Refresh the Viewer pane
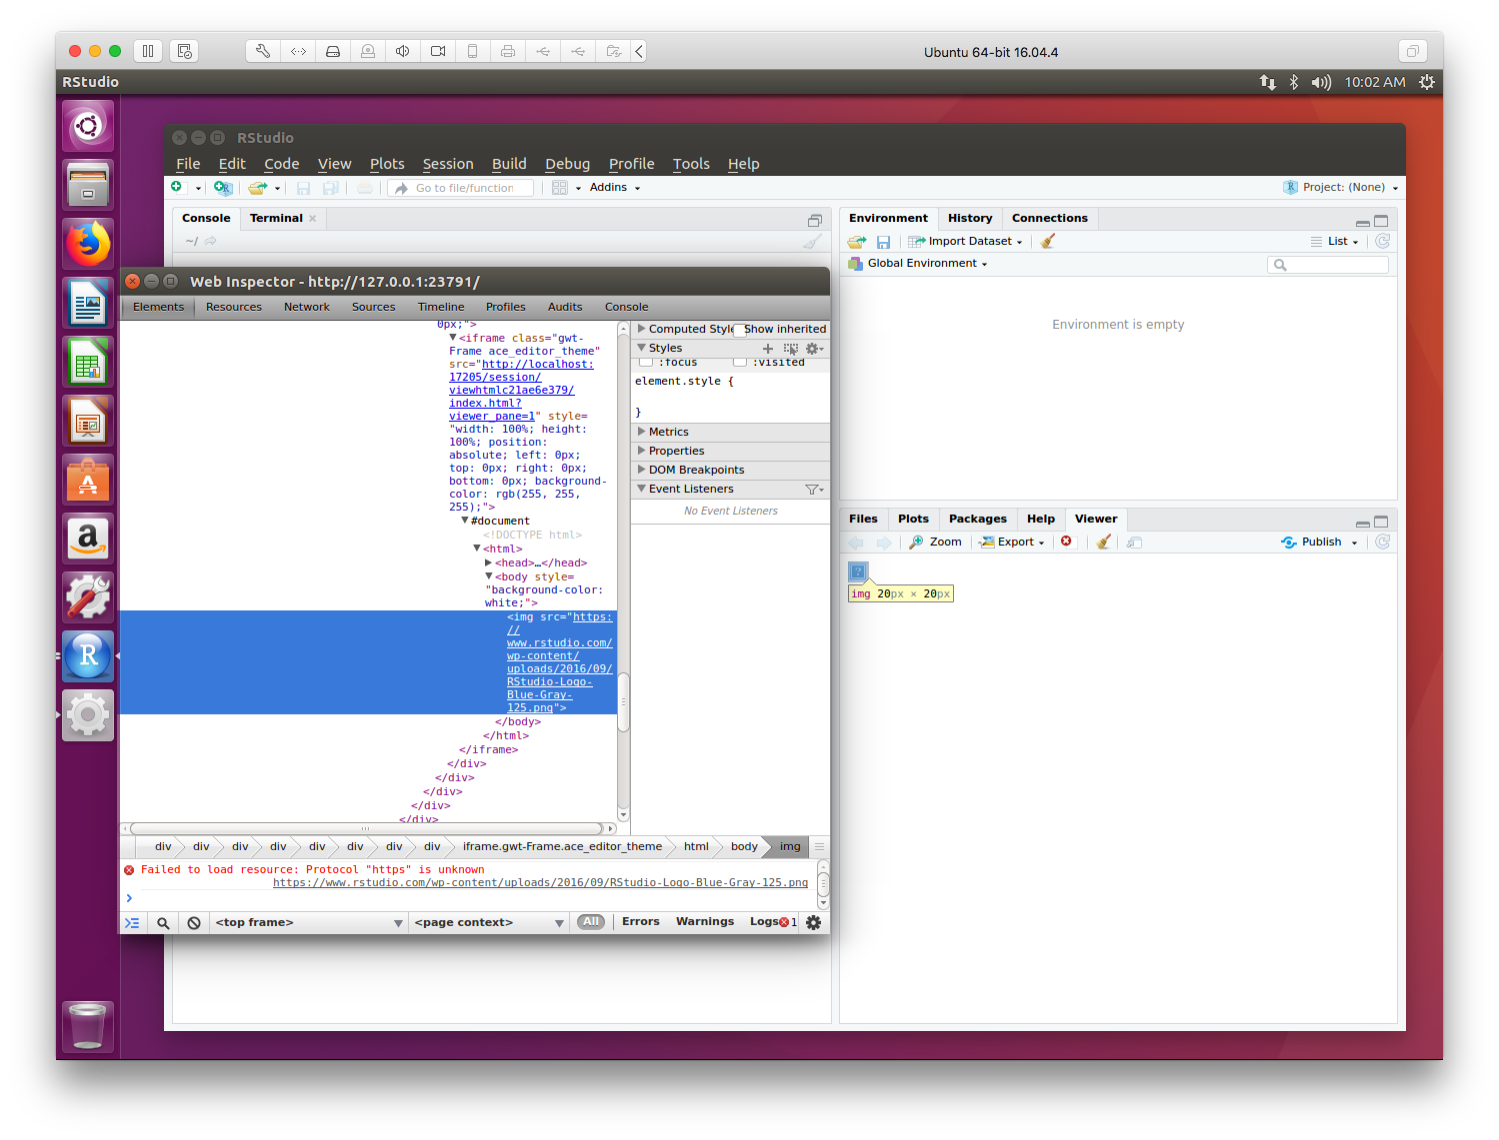Viewport: 1499px width, 1140px height. 1382,541
